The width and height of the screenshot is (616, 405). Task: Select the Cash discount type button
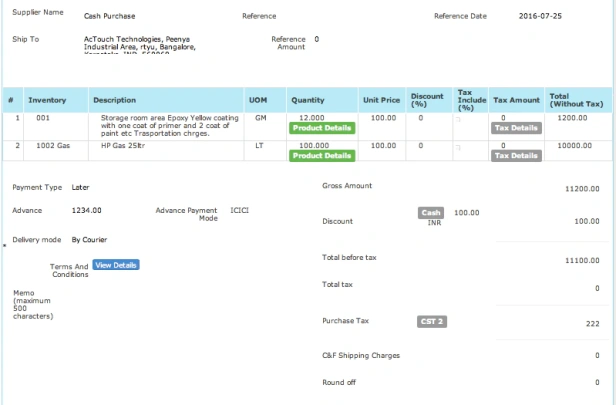pyautogui.click(x=431, y=213)
